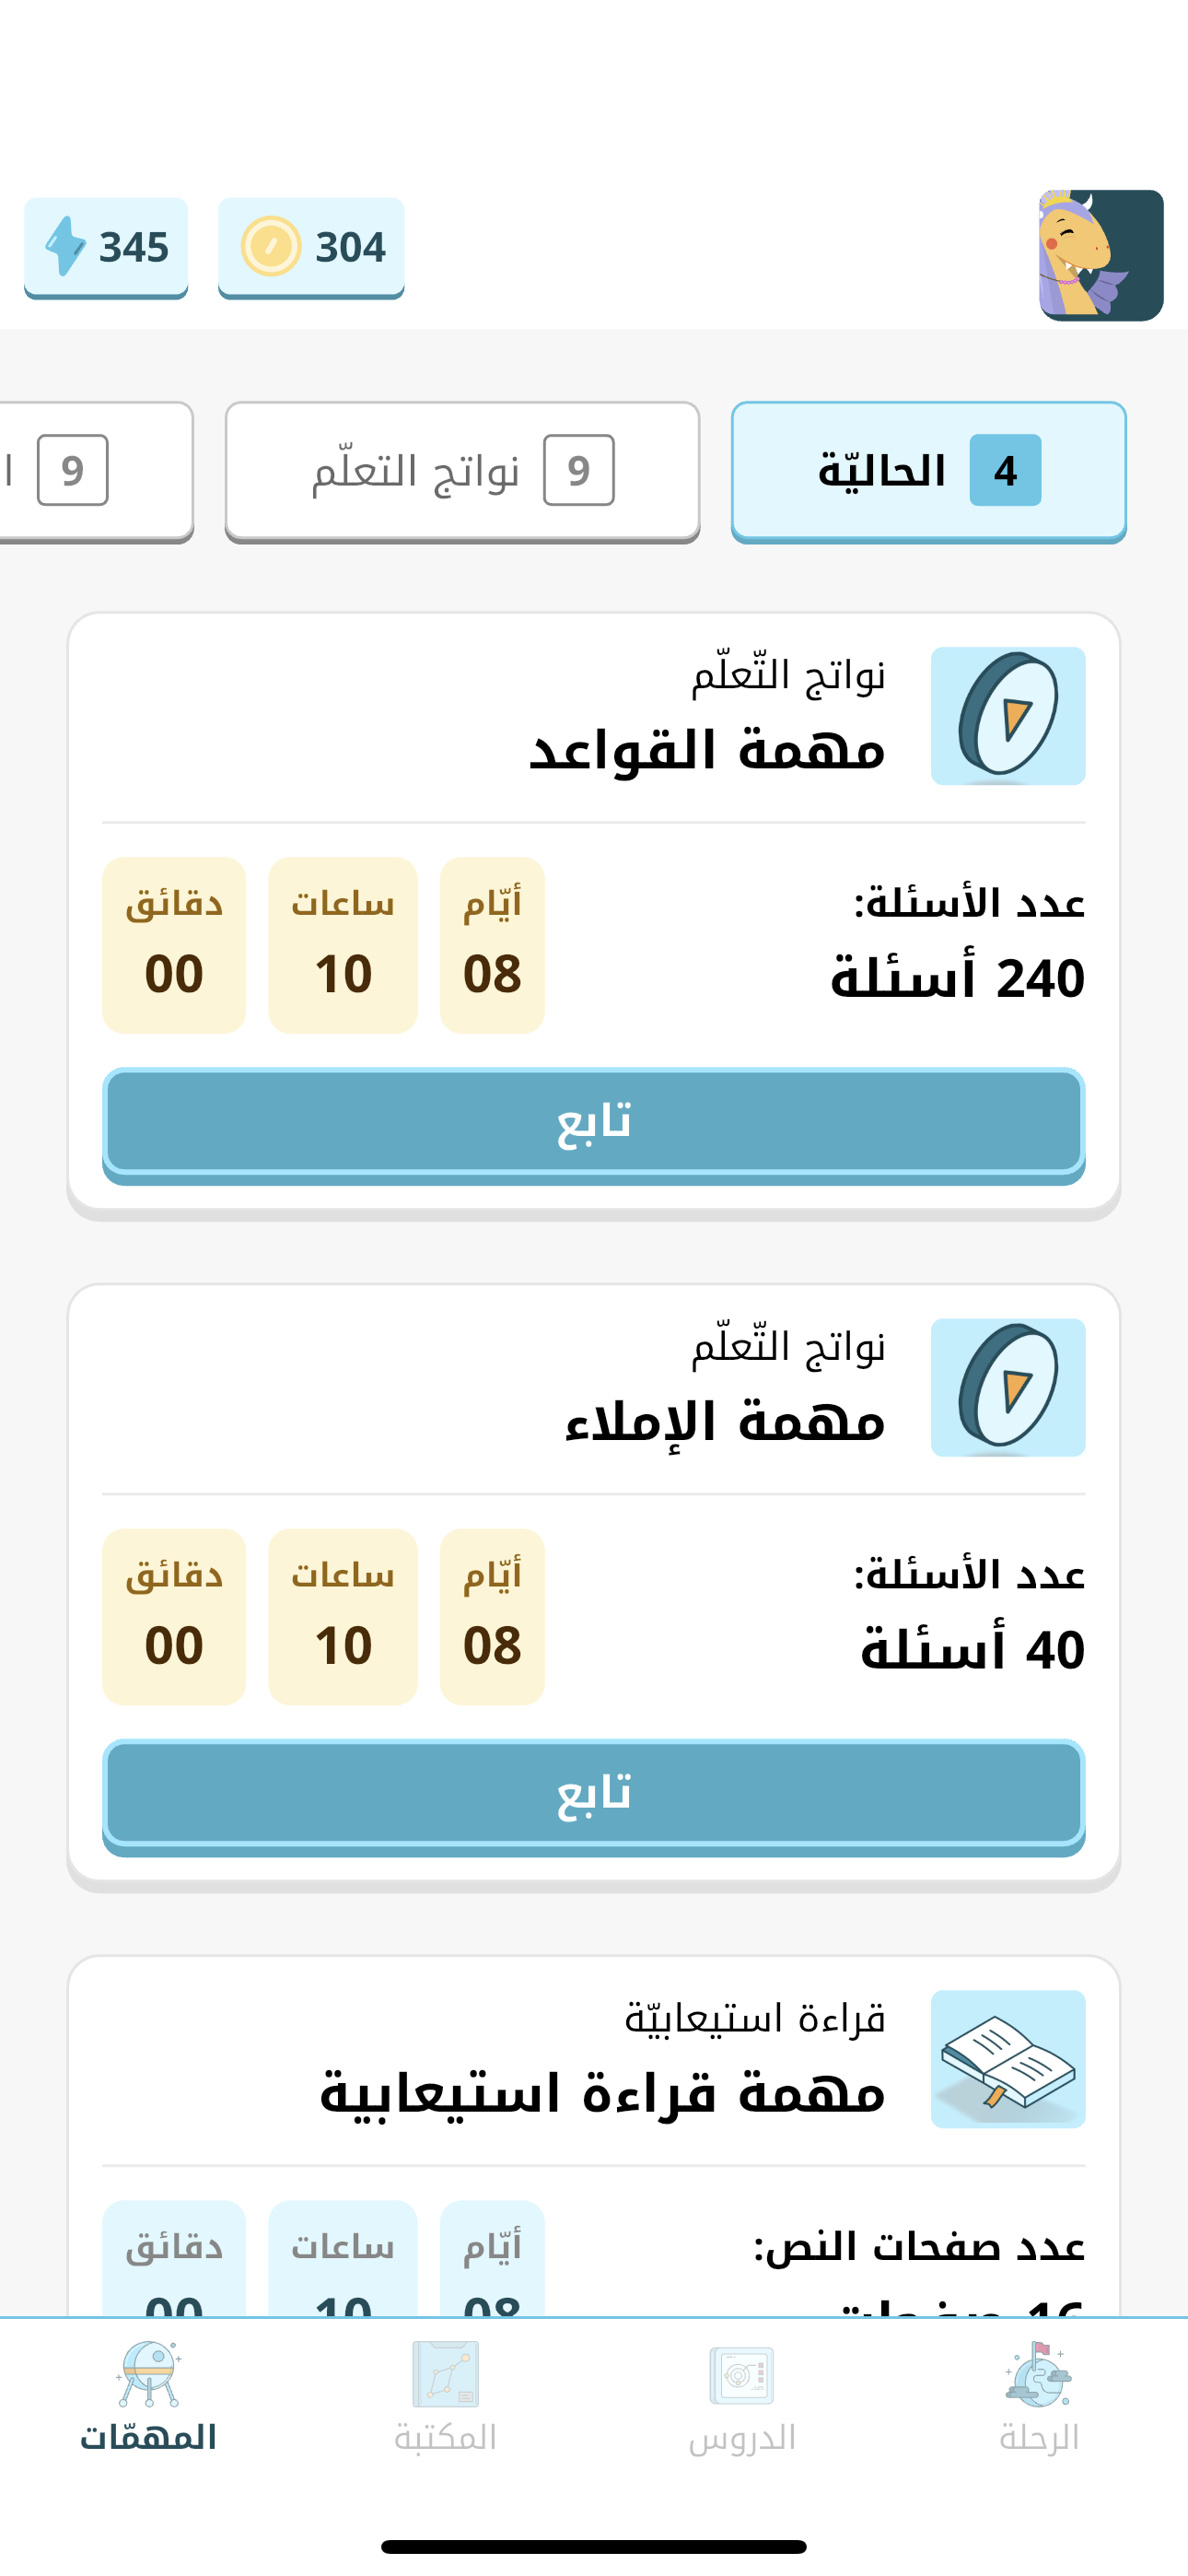This screenshot has height=2576, width=1188.
Task: Open مهمة قراءة استيعابية task title
Action: pos(602,2093)
